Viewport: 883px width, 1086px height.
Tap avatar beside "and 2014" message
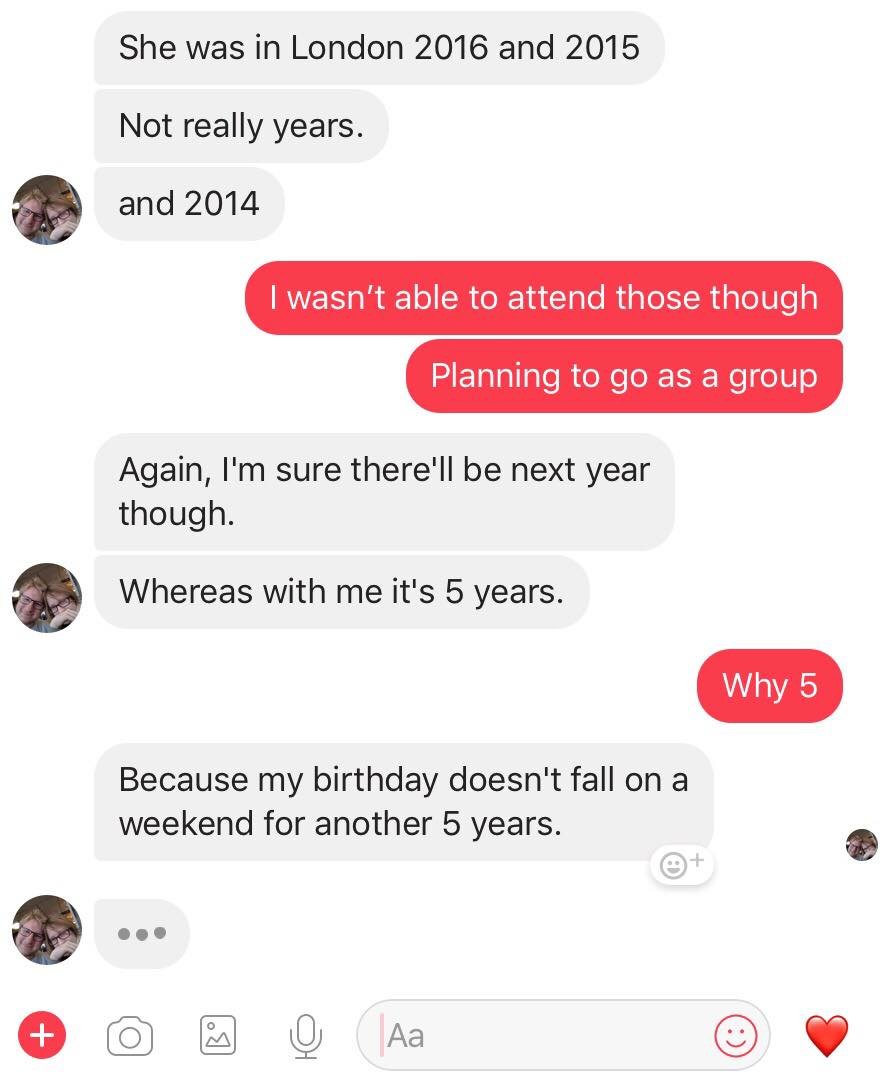pos(46,209)
